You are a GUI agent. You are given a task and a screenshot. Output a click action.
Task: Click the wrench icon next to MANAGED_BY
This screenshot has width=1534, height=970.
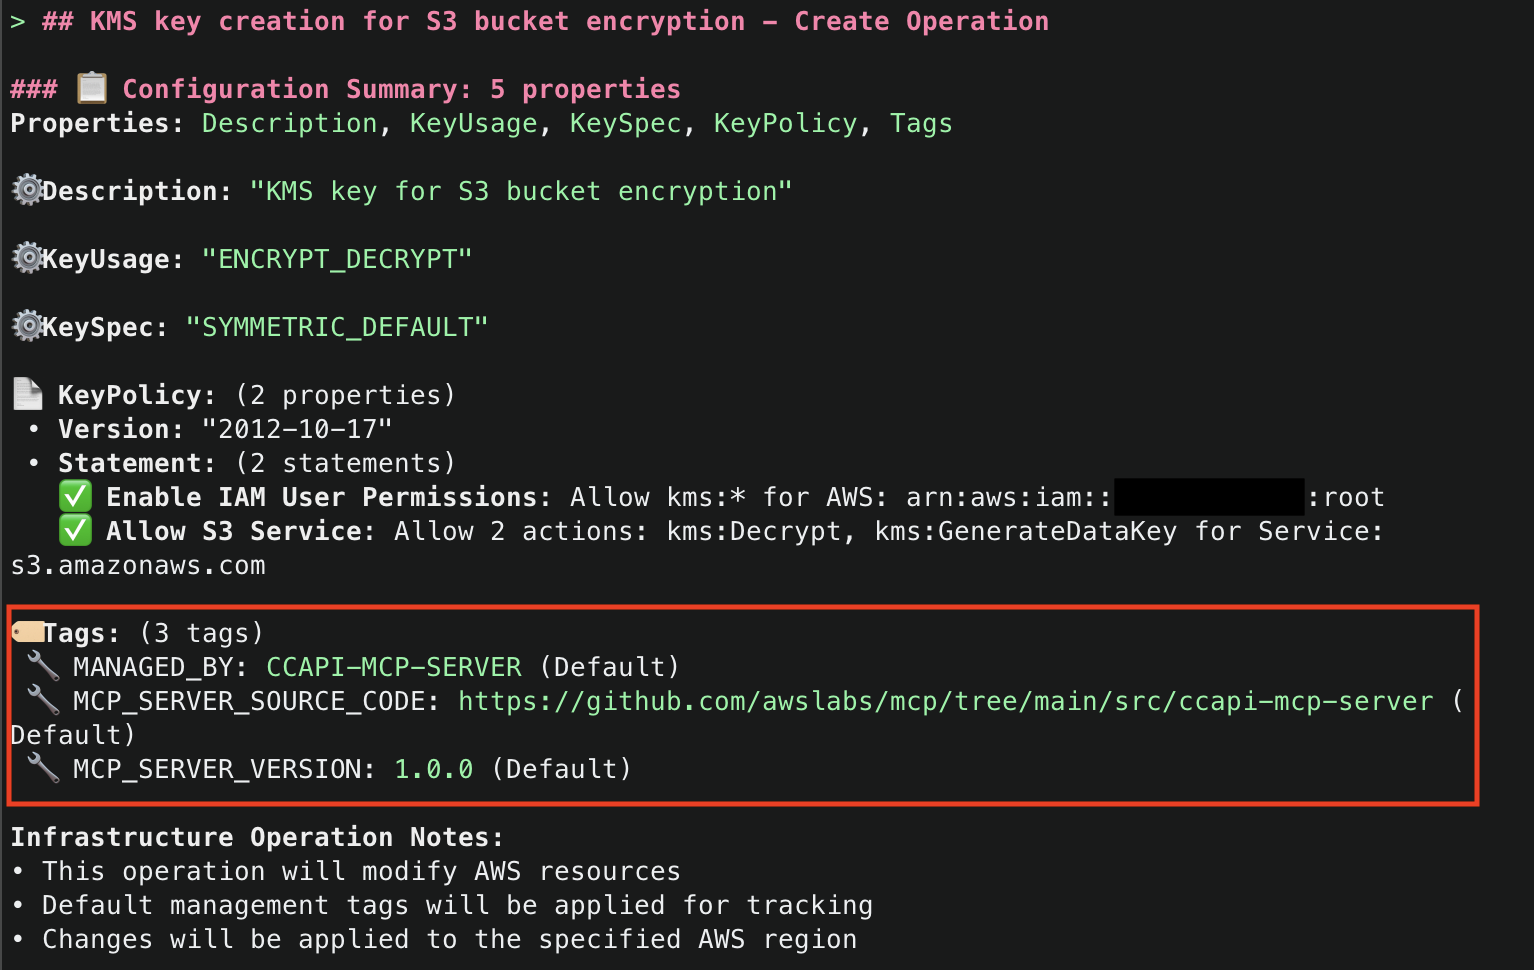coord(43,665)
